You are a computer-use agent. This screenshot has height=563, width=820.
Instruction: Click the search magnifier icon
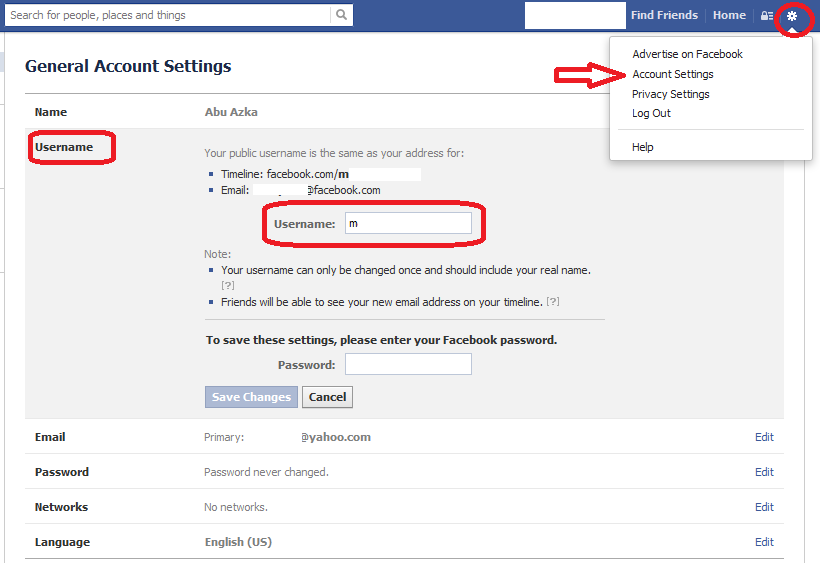pos(341,15)
